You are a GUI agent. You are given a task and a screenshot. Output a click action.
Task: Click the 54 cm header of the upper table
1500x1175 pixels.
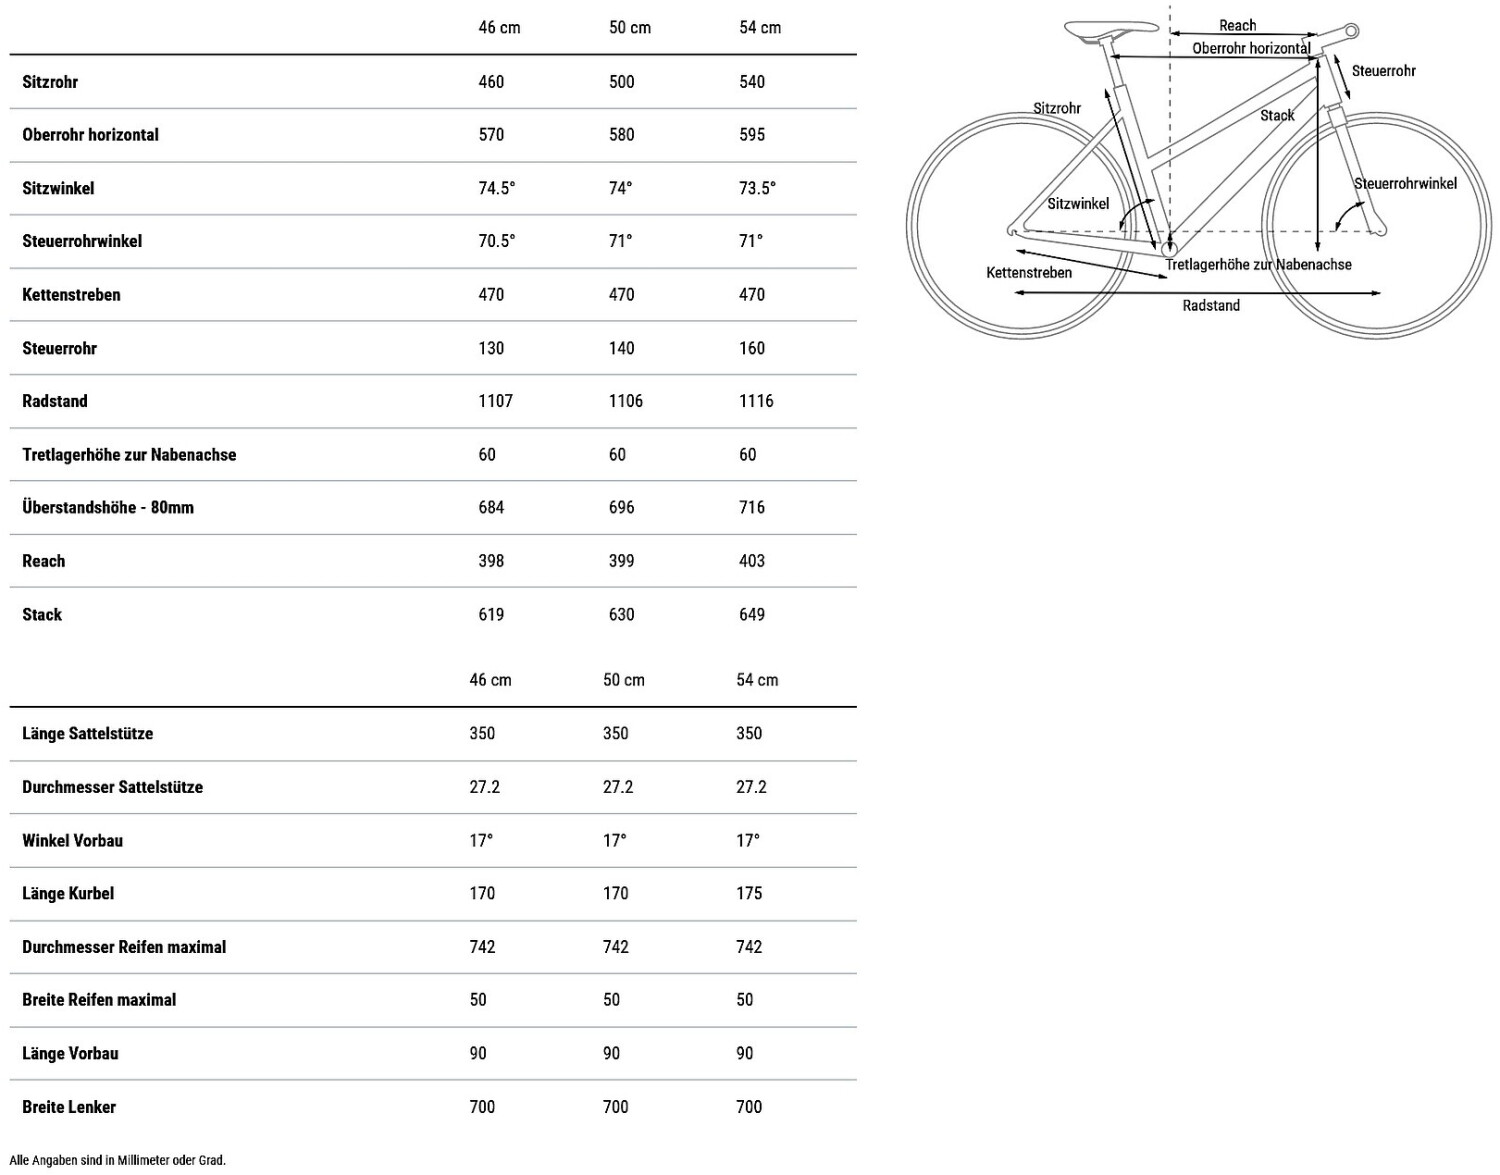tap(760, 28)
